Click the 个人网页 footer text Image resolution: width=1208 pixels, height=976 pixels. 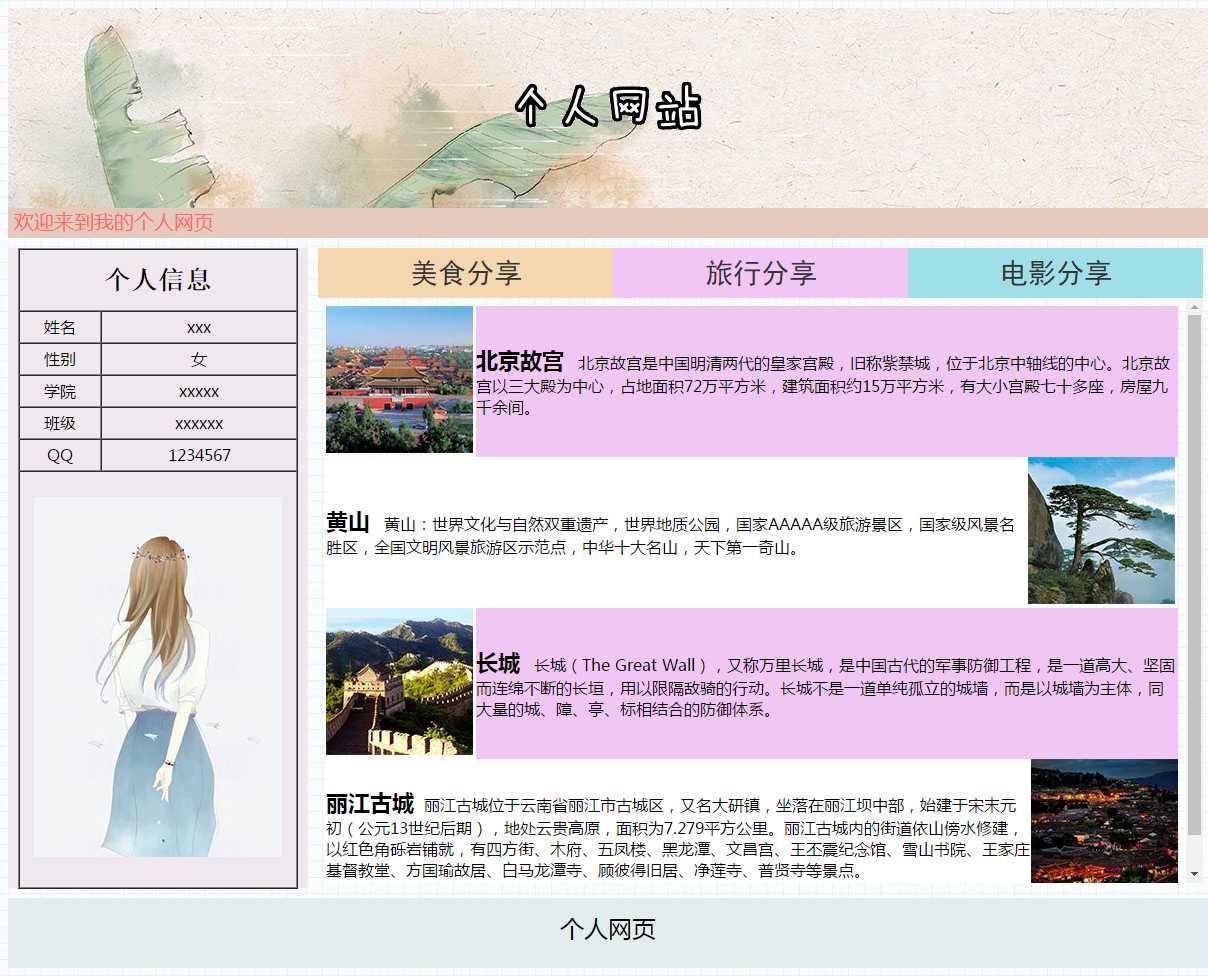click(607, 930)
